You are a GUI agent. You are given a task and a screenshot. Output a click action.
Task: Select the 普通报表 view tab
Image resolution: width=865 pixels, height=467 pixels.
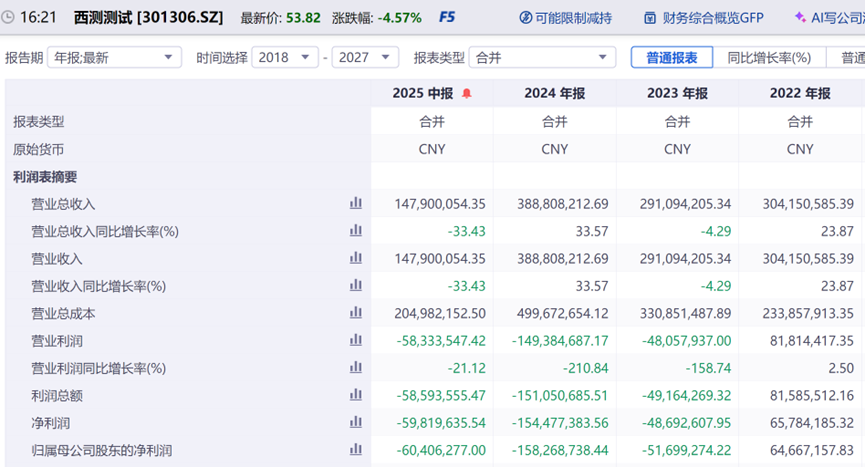click(x=671, y=58)
